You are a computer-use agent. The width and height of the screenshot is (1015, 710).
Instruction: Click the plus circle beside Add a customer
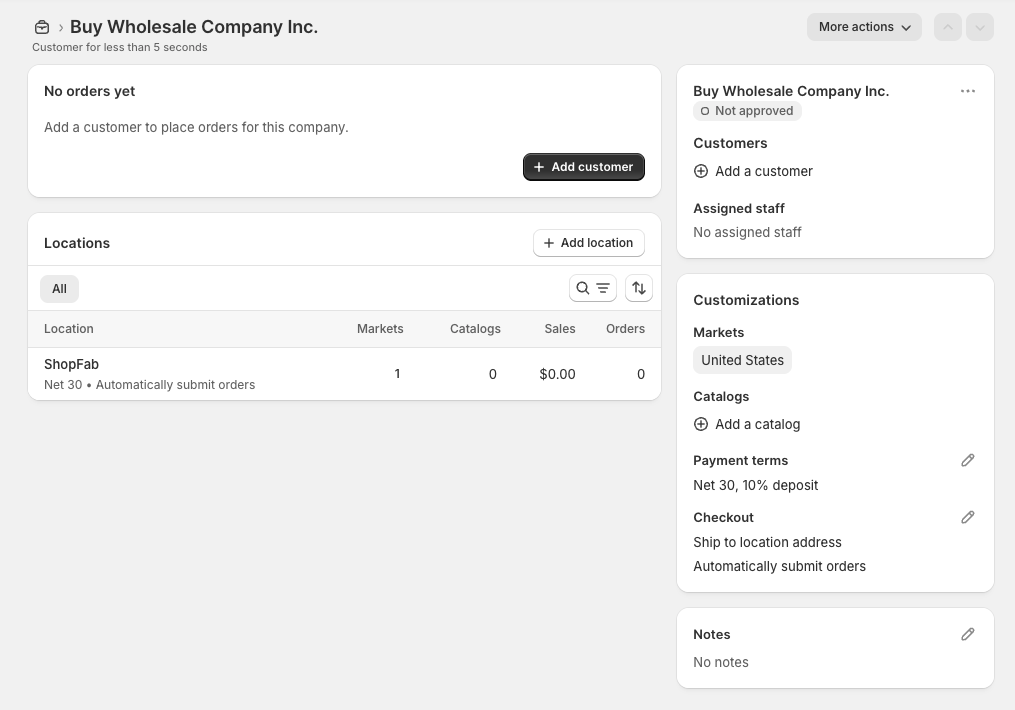point(701,171)
